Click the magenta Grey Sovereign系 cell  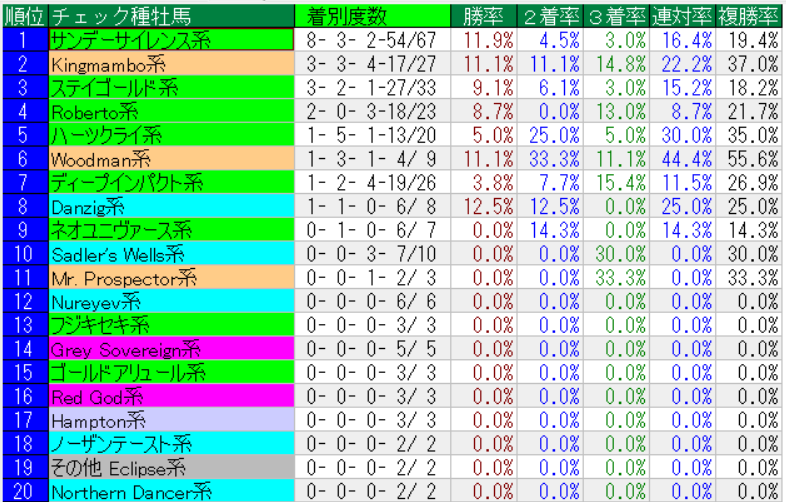pos(171,349)
